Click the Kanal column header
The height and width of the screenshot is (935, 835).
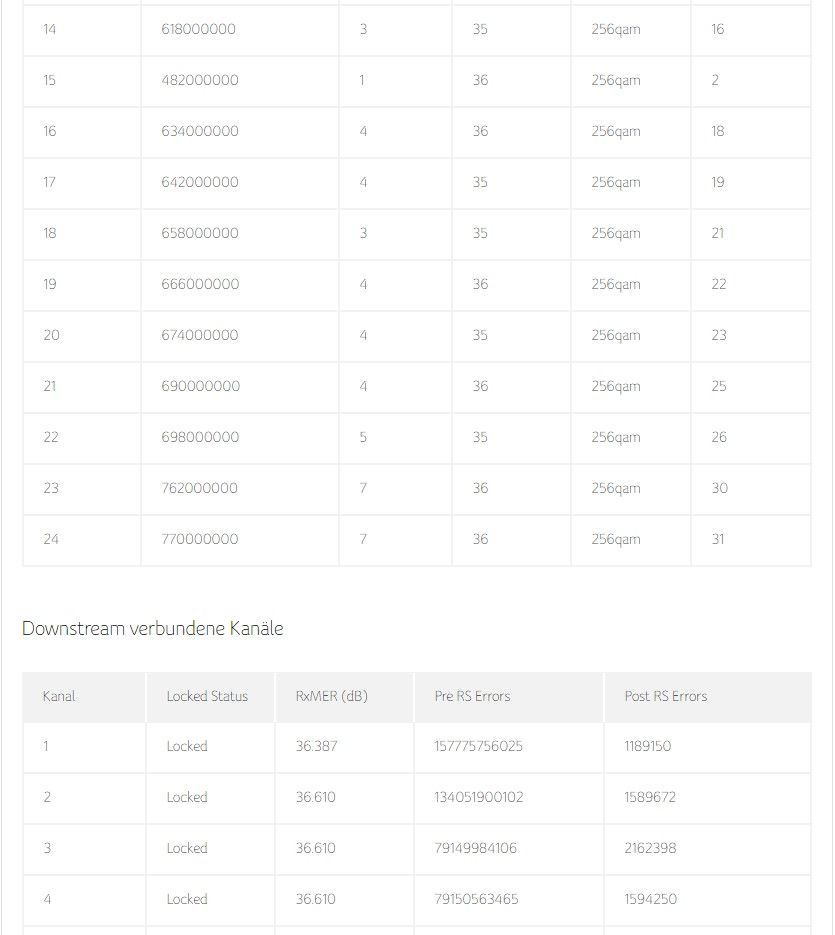(x=59, y=696)
